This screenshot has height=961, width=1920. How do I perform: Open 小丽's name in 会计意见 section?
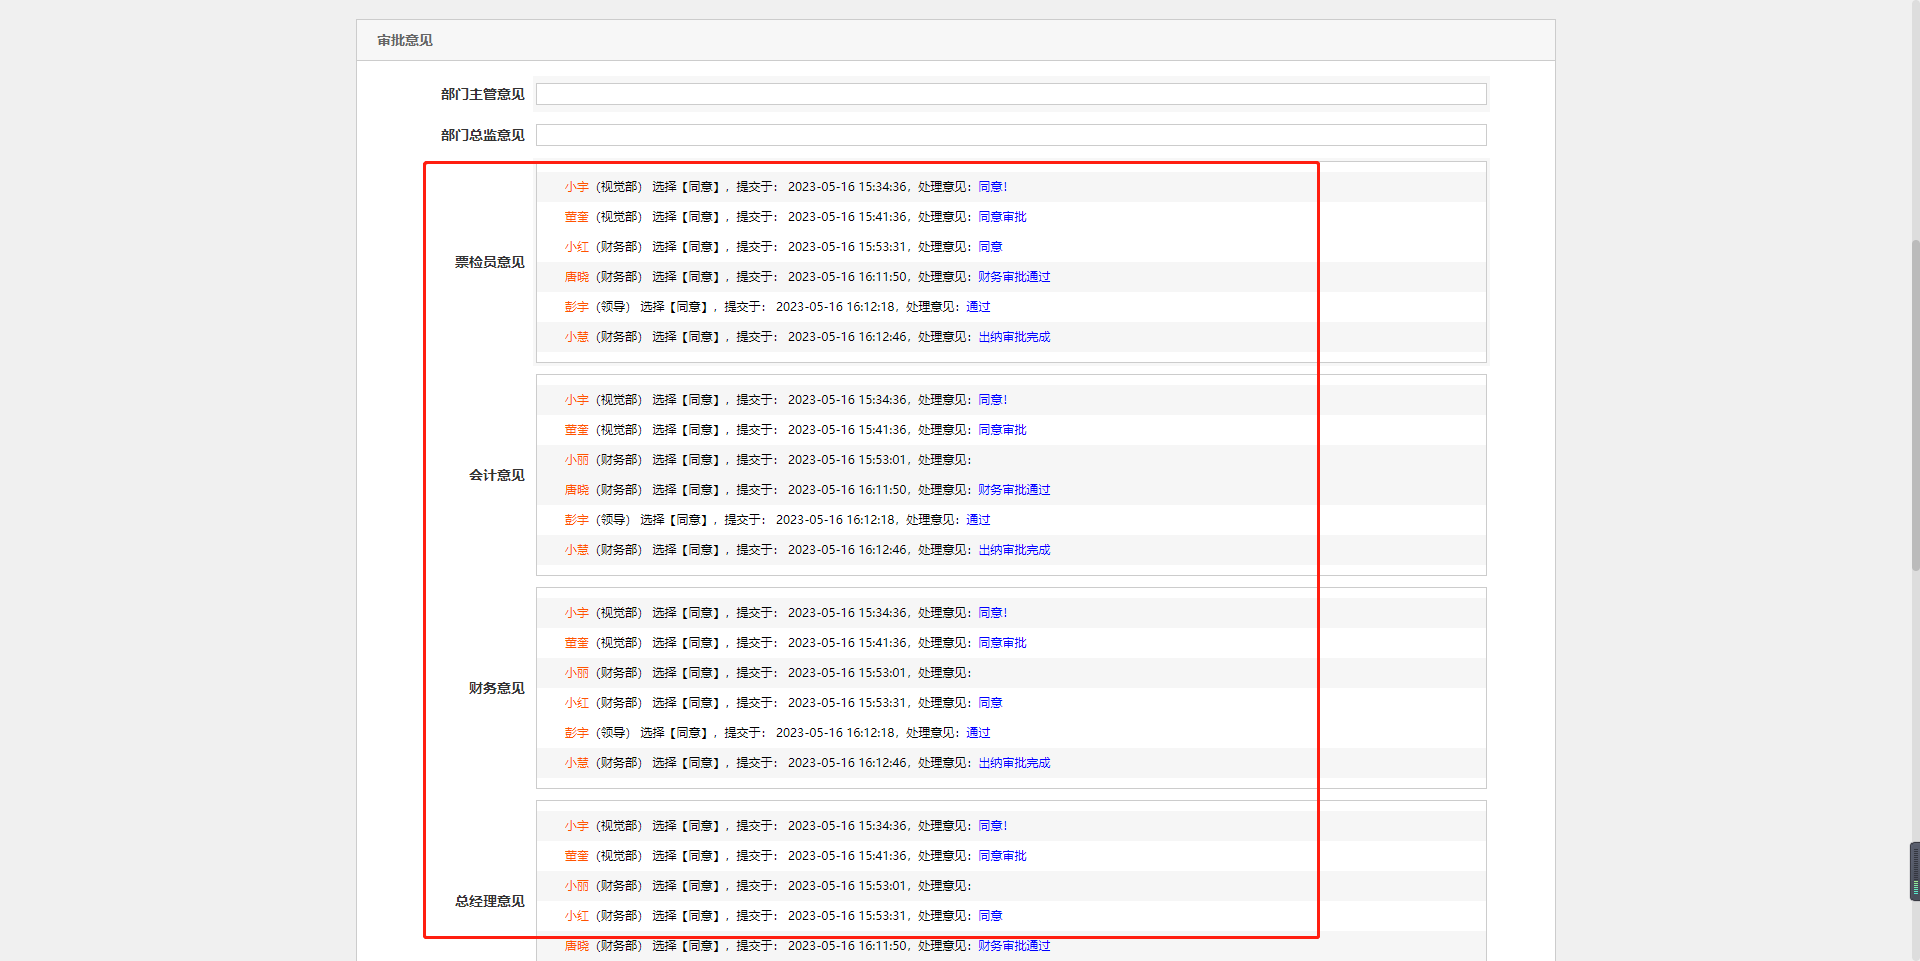point(576,460)
